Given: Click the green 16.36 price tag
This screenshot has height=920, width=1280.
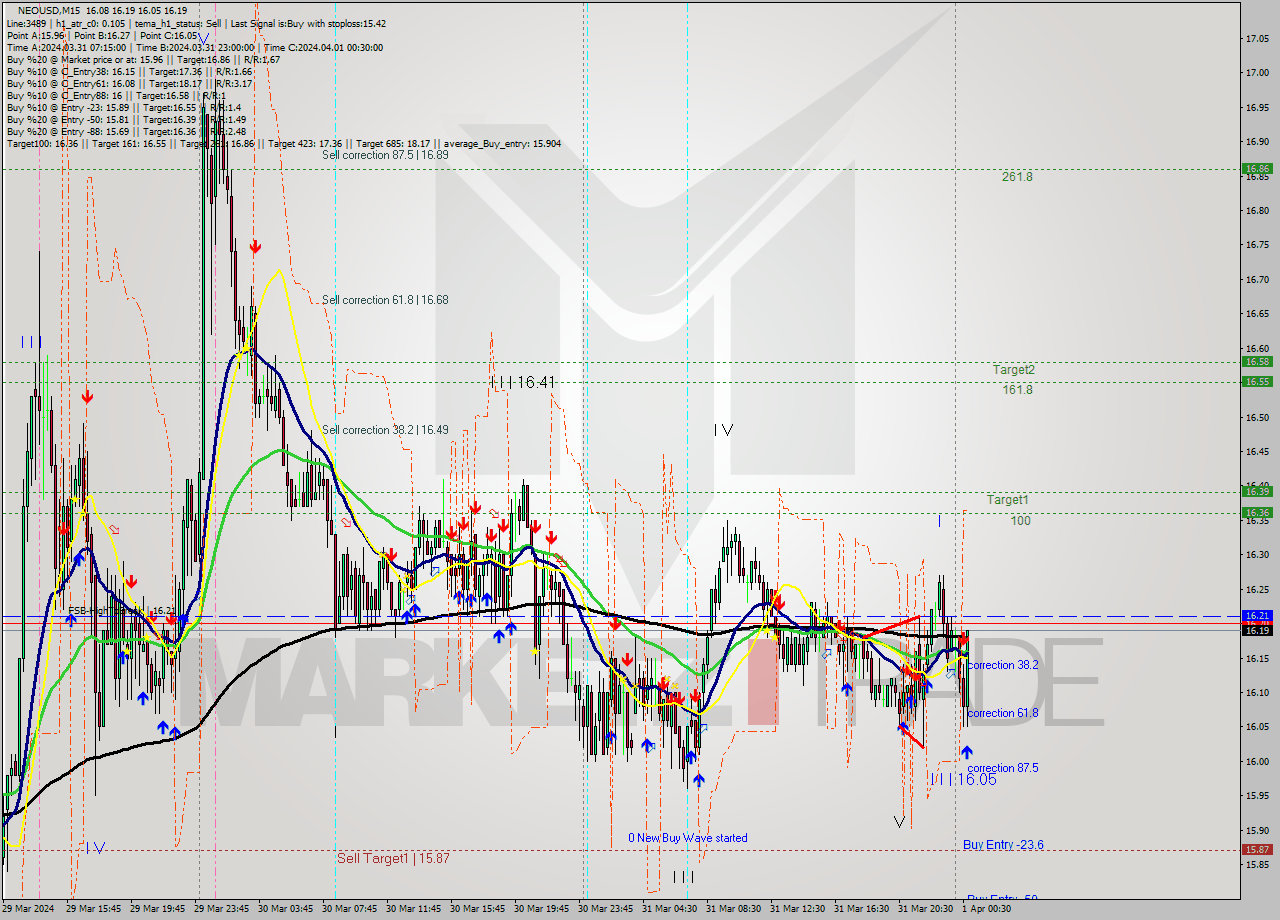Looking at the screenshot, I should 1257,512.
